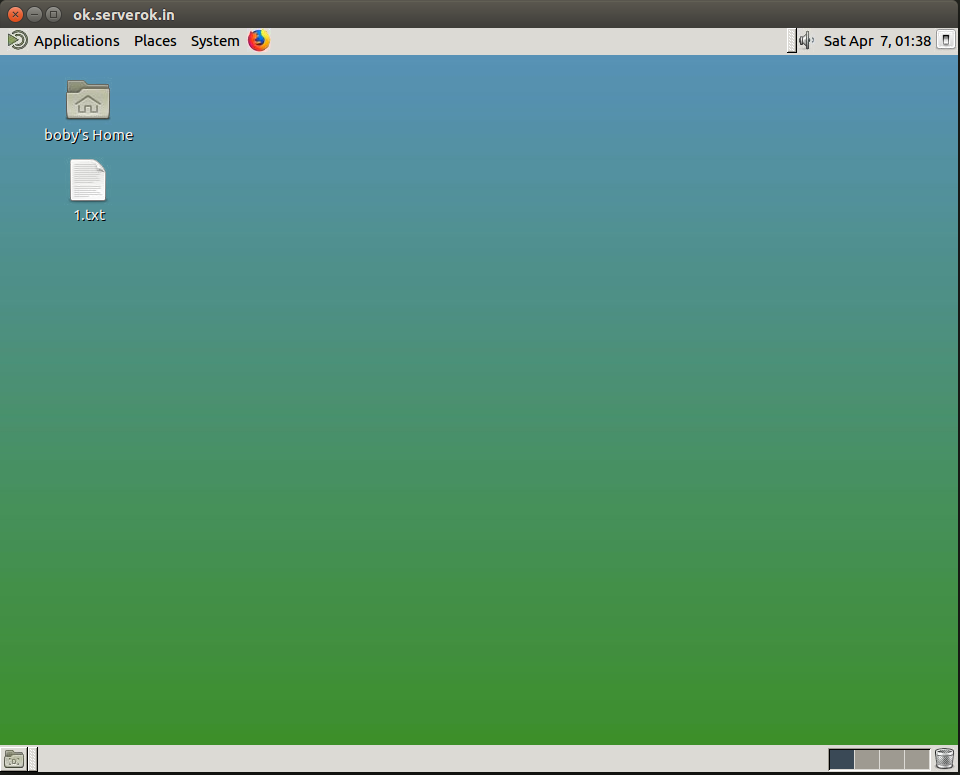Close the ok.serverok.in remote window
The height and width of the screenshot is (775, 960).
15,14
